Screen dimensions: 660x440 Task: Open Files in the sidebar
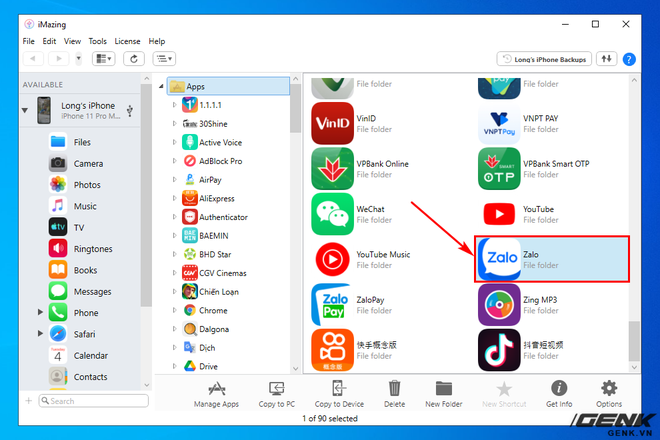coord(82,142)
